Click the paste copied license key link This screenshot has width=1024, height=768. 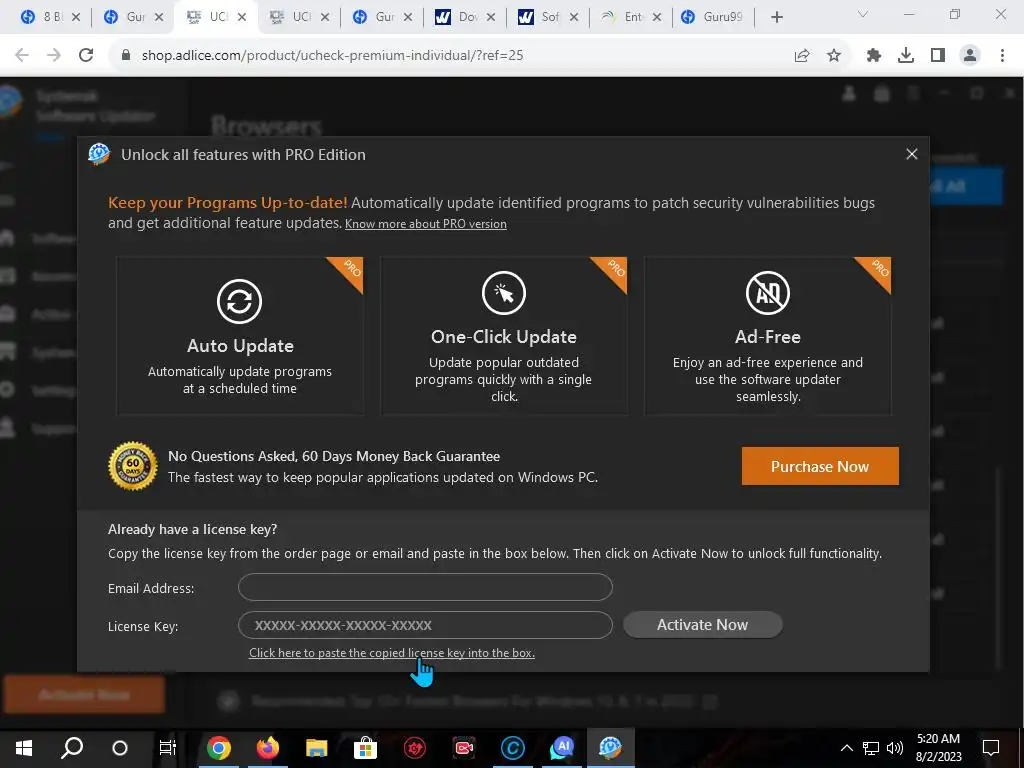pyautogui.click(x=392, y=653)
